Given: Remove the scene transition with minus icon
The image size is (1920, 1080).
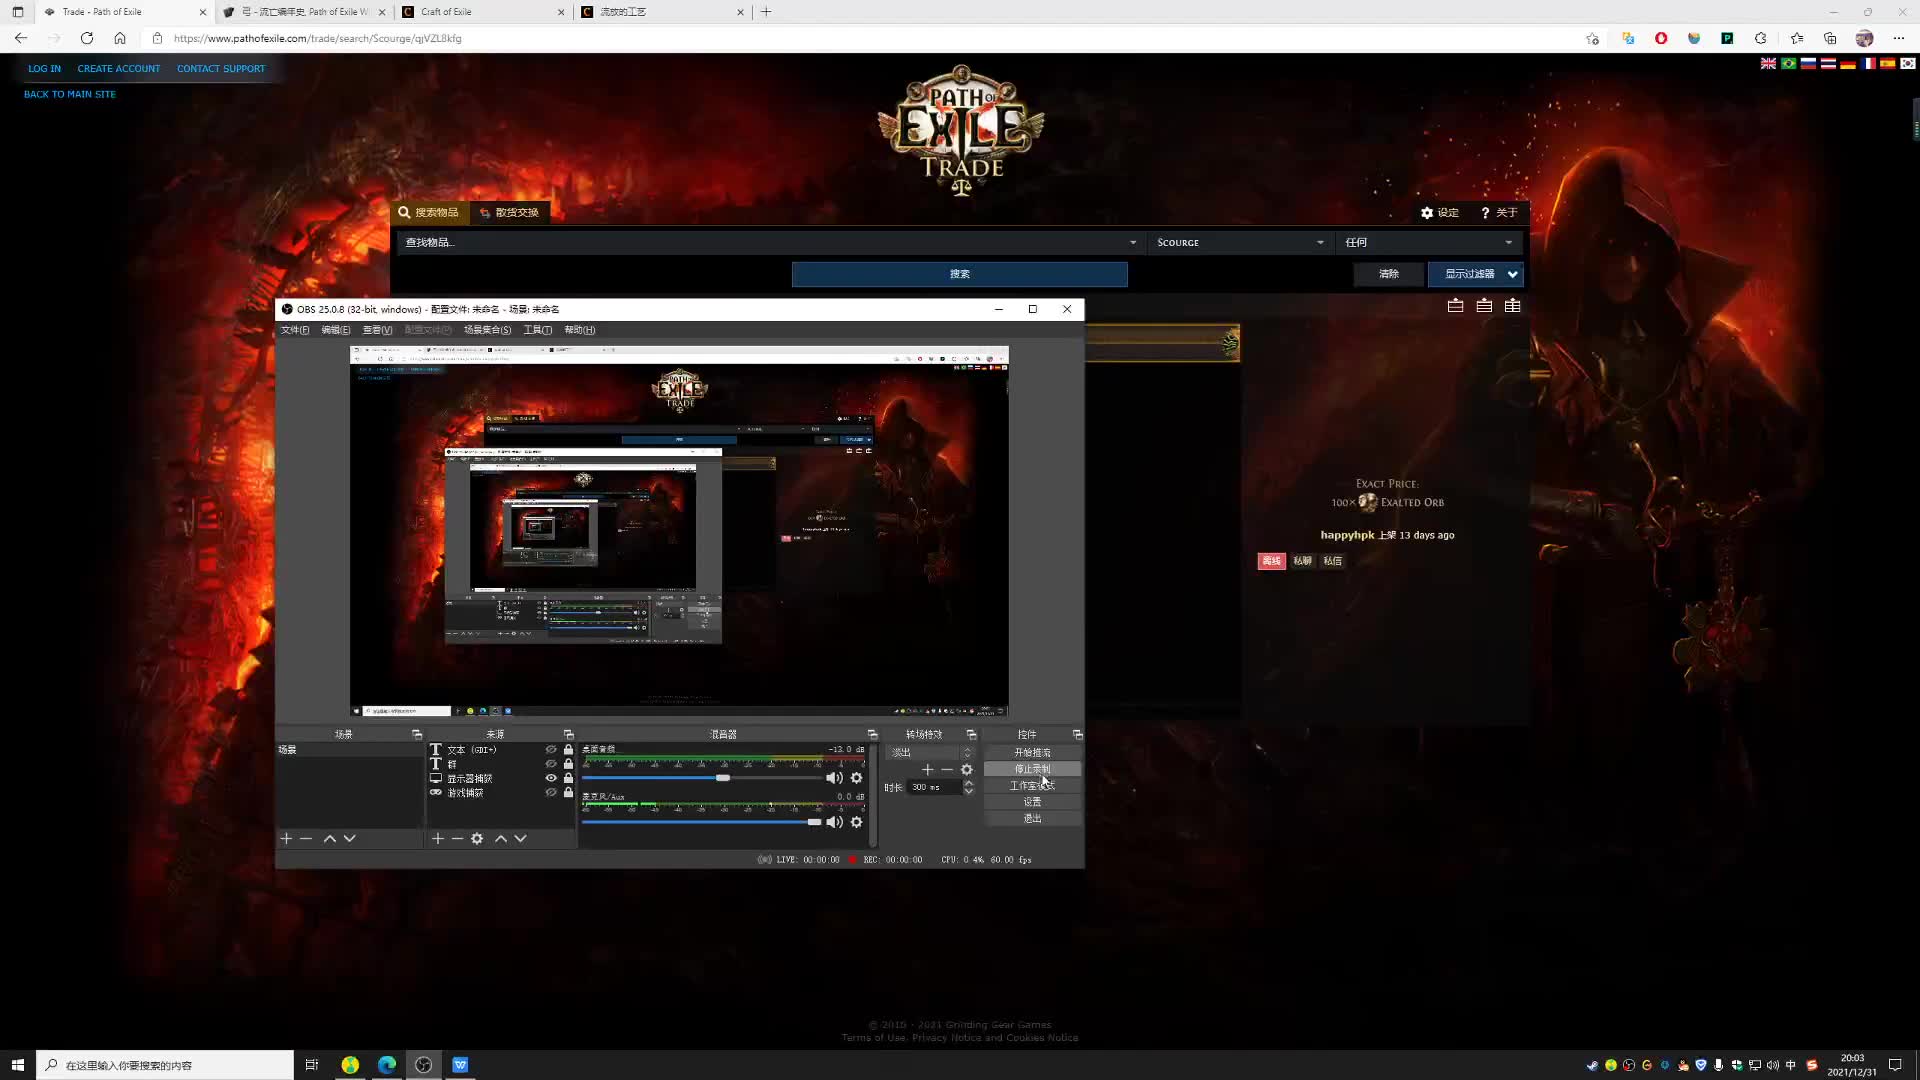Looking at the screenshot, I should [947, 769].
